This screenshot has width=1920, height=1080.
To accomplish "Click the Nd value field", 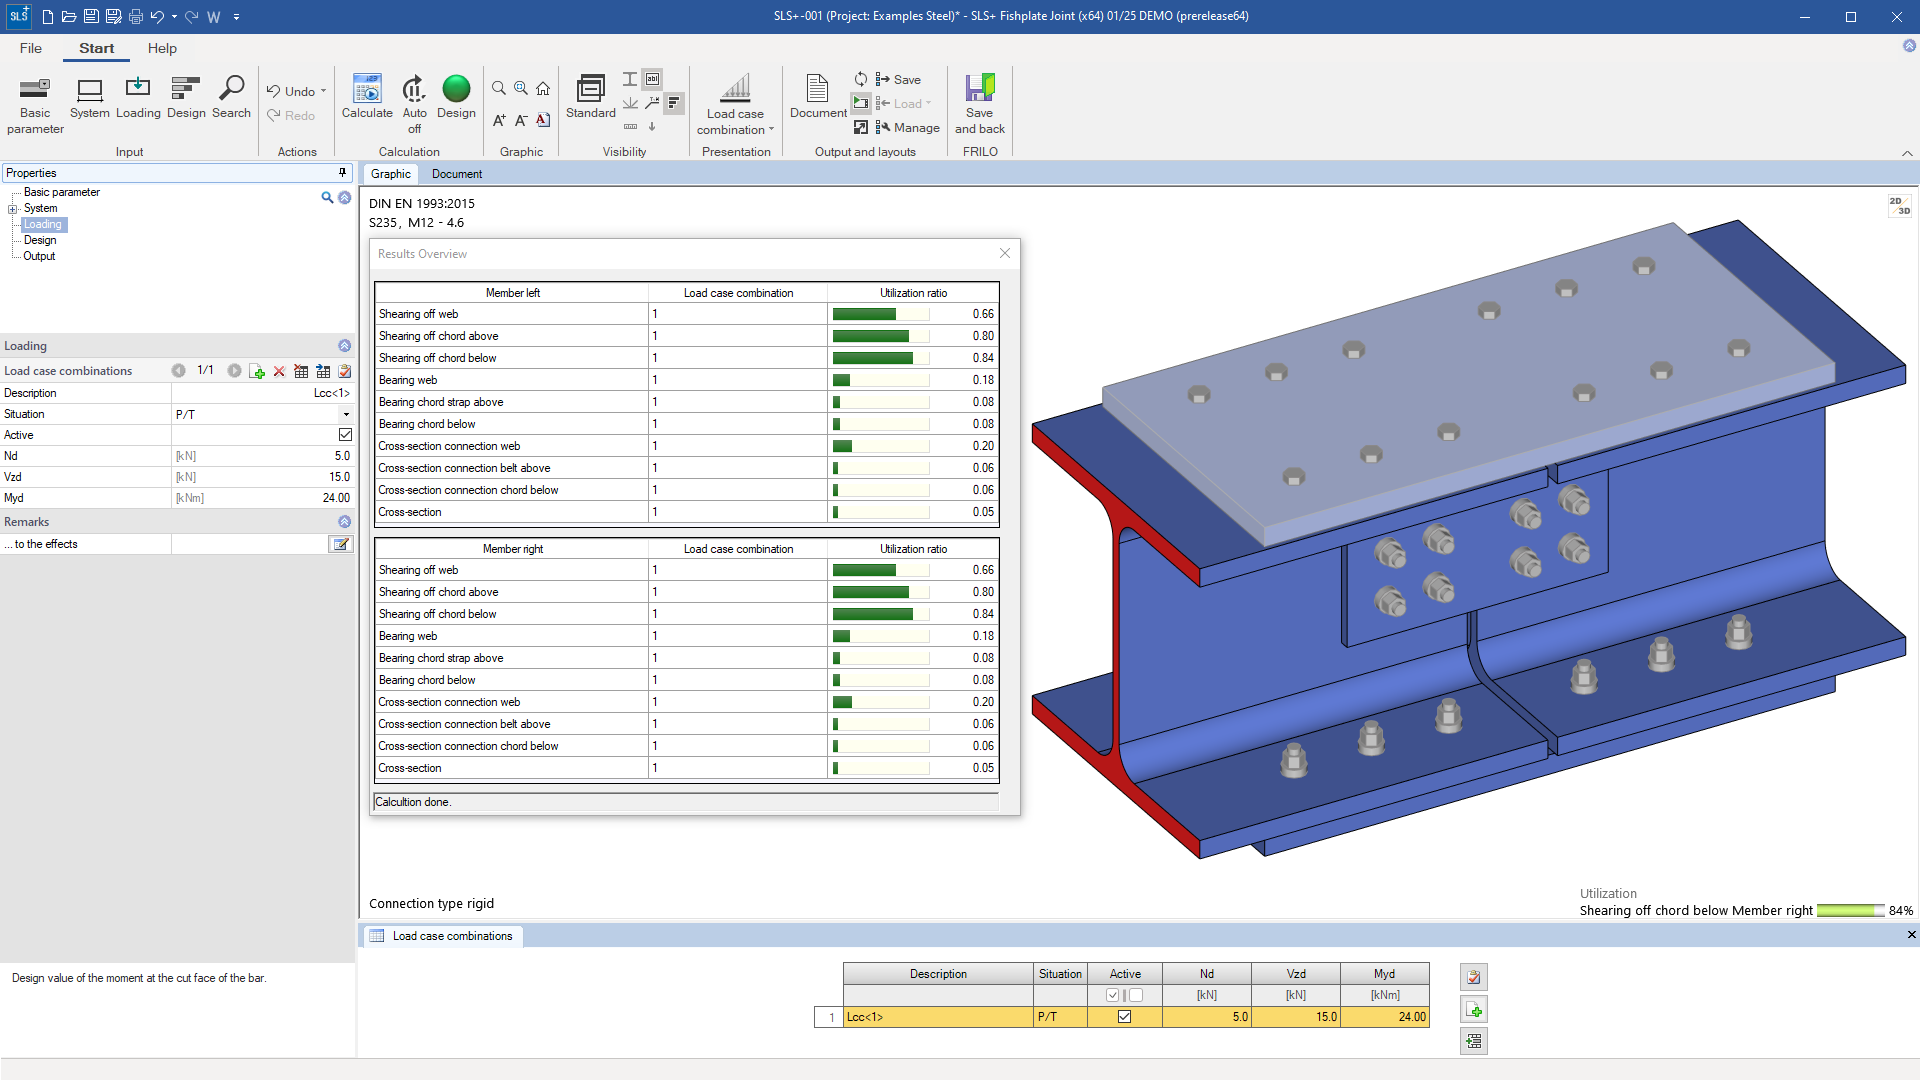I will pyautogui.click(x=263, y=456).
